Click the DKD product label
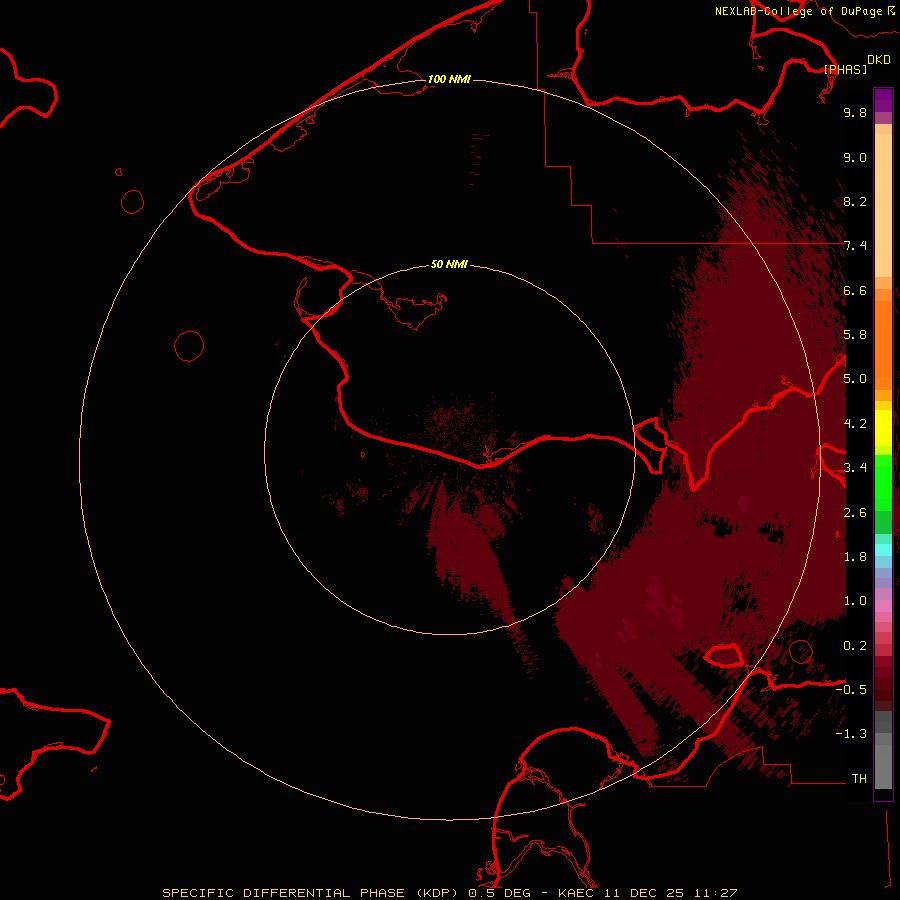The image size is (900, 900). coord(879,59)
